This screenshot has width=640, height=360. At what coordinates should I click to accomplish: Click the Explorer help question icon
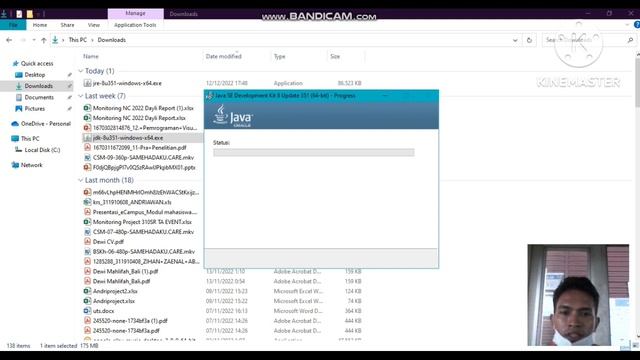pyautogui.click(x=637, y=25)
